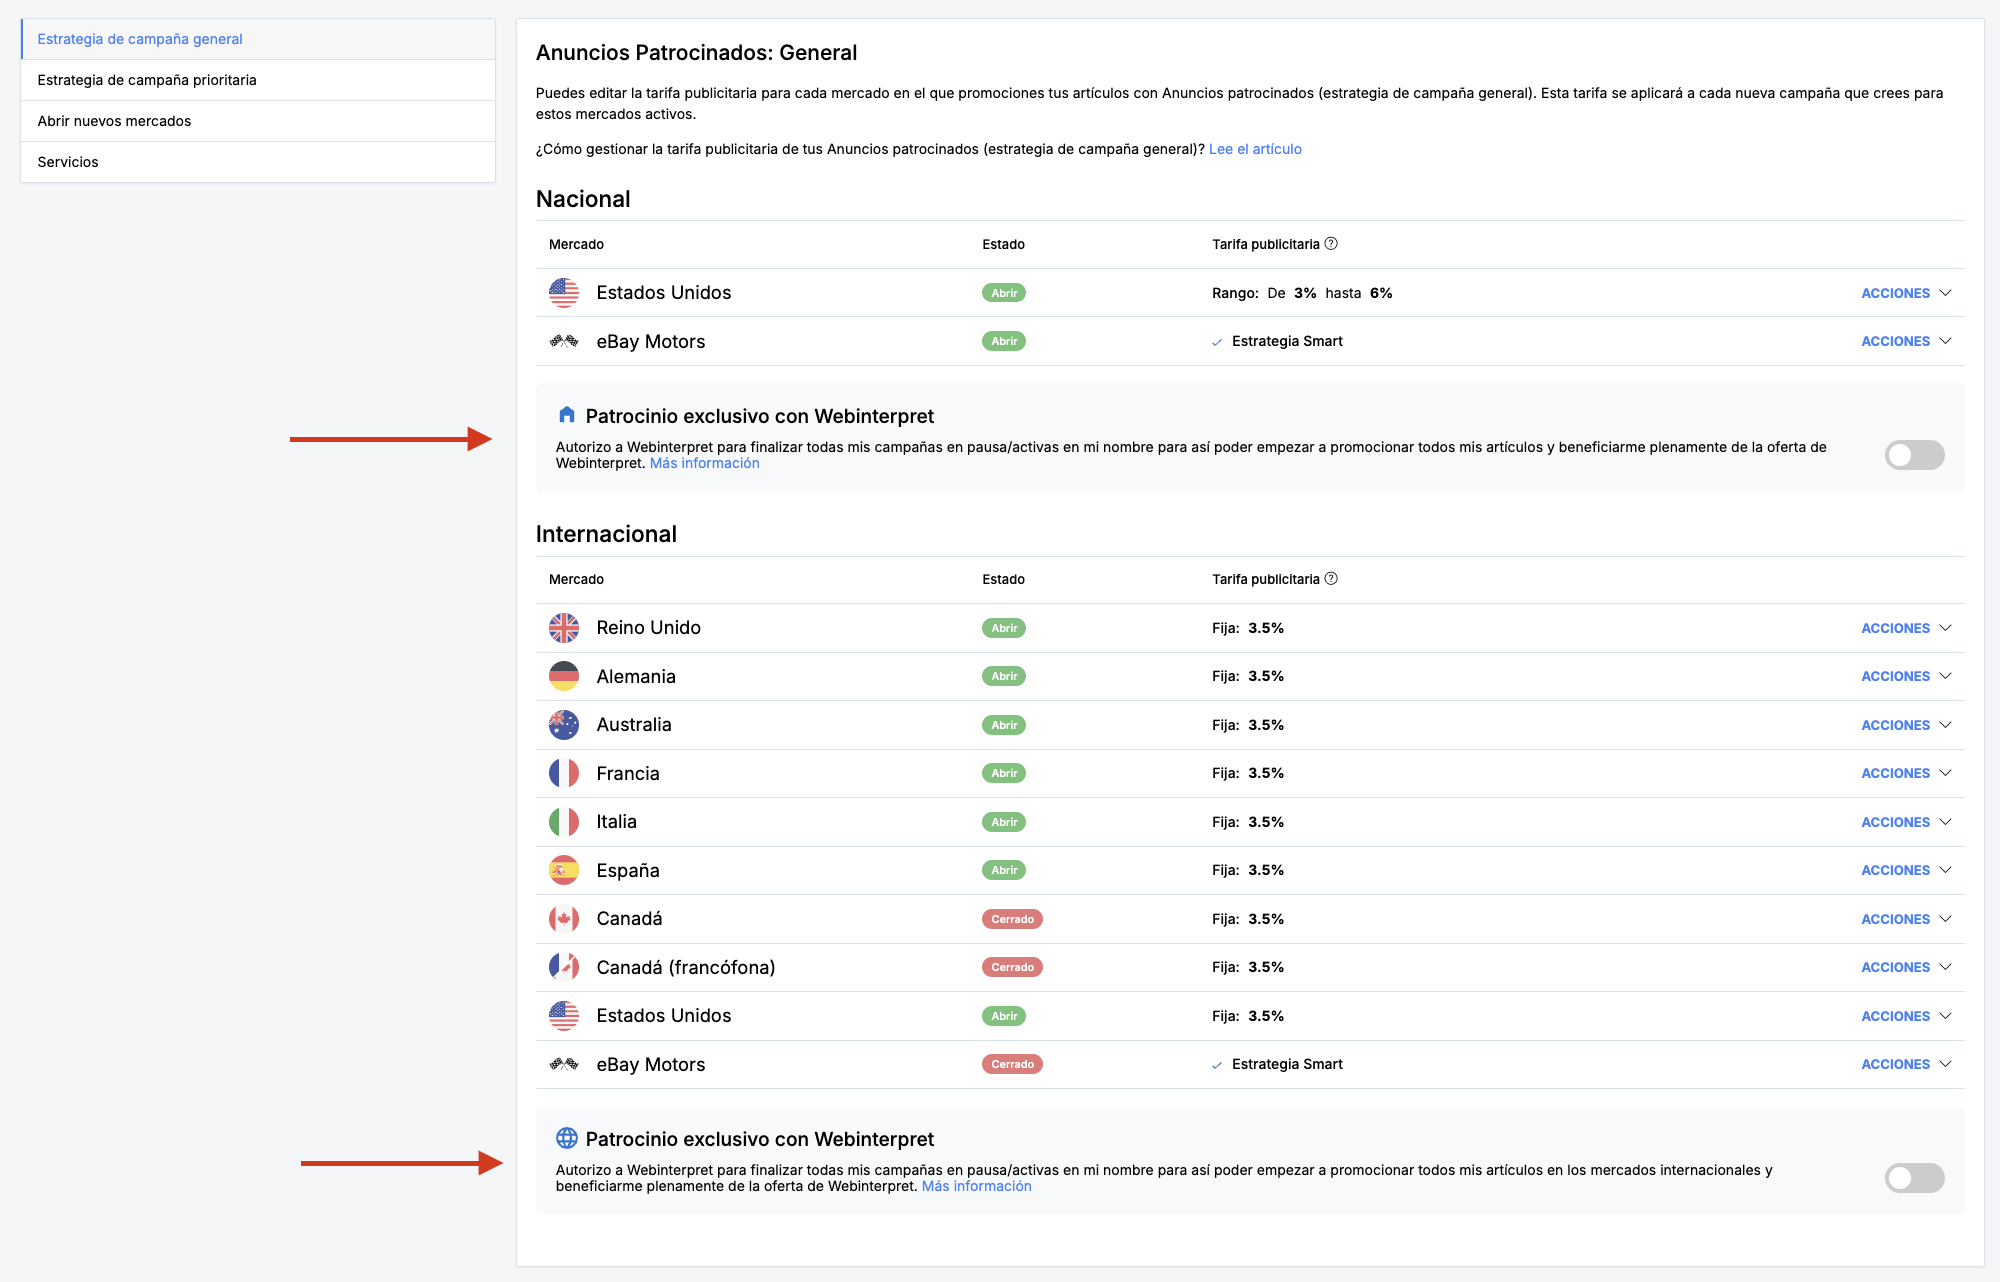Click the Cerrado status badge for Canadá
The width and height of the screenshot is (2000, 1282).
coord(1012,919)
